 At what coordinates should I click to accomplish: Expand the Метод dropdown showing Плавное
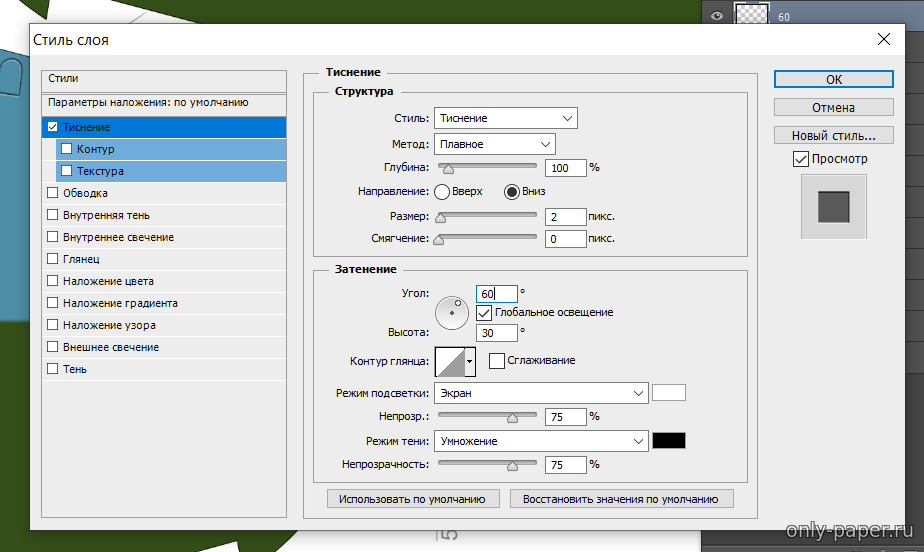coord(494,144)
